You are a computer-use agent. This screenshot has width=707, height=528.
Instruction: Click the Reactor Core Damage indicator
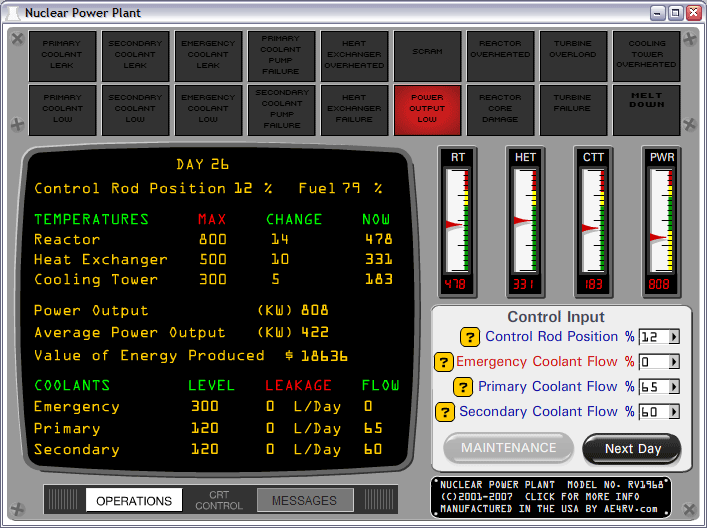tap(500, 110)
